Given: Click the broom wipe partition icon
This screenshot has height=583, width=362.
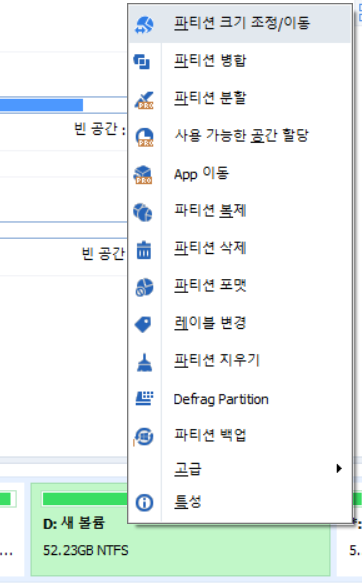Looking at the screenshot, I should pyautogui.click(x=144, y=362).
